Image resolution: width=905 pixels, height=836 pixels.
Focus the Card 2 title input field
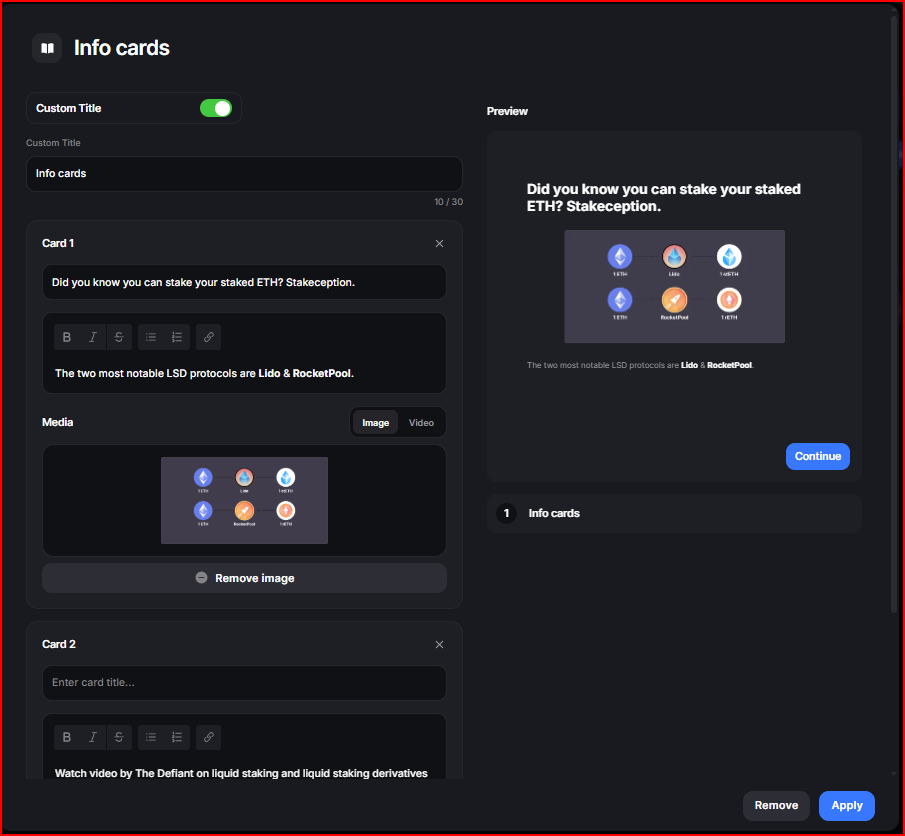tap(244, 683)
